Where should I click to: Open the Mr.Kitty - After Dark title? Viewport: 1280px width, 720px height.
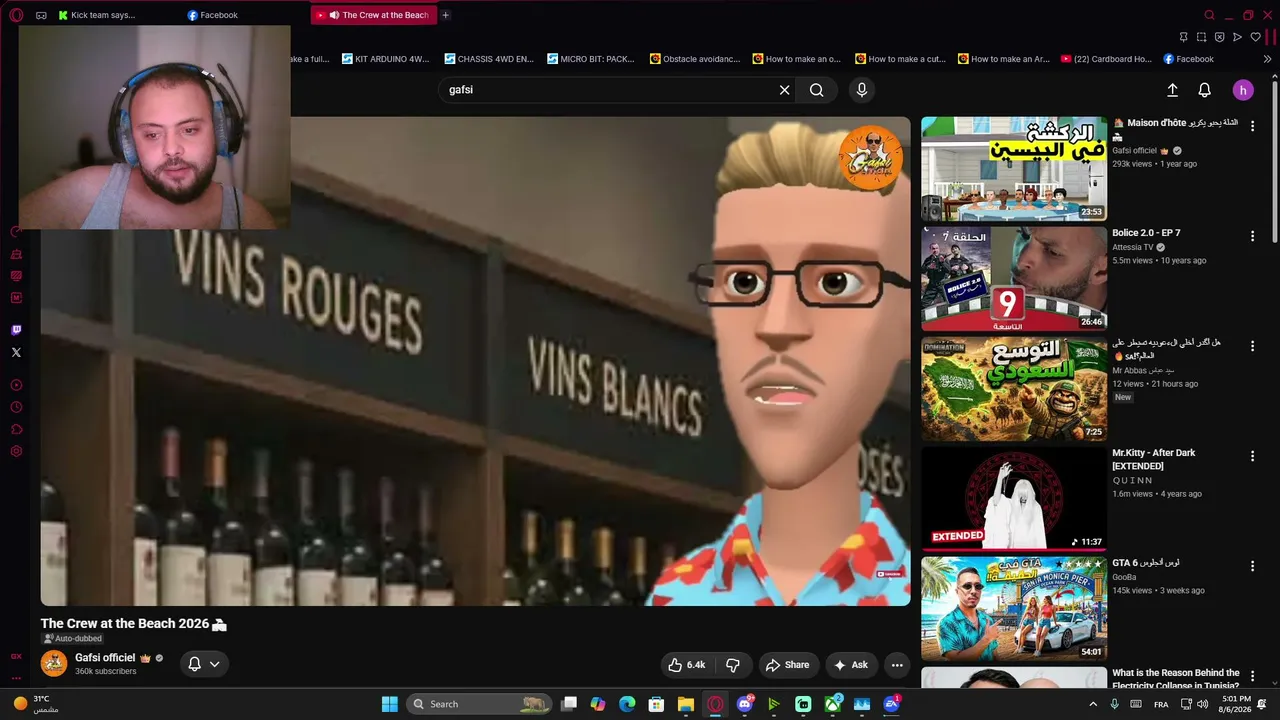point(1154,459)
